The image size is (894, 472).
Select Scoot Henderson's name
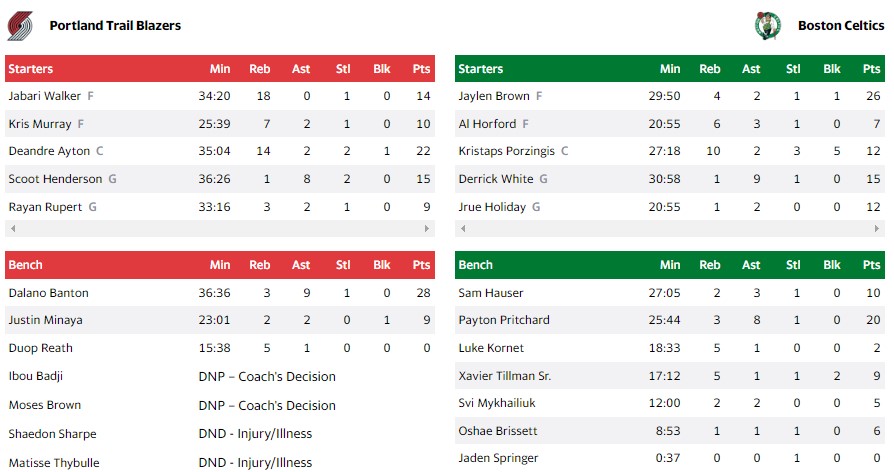tap(55, 179)
